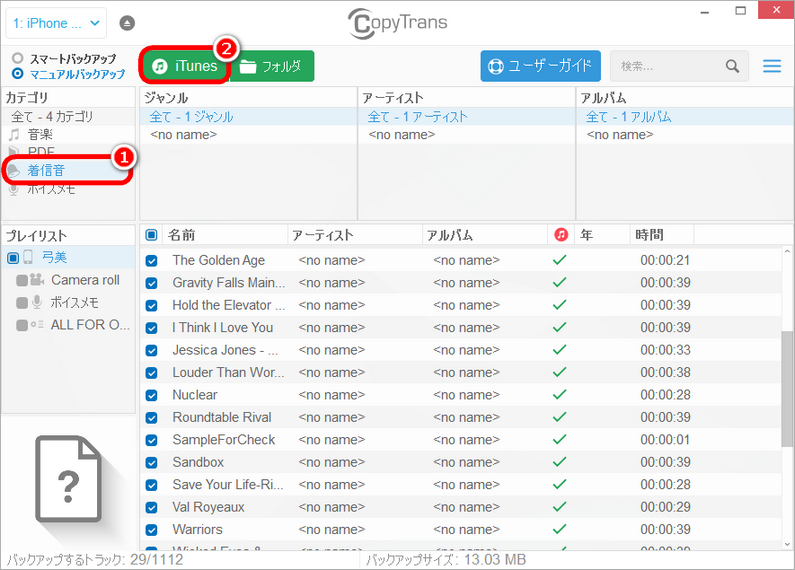Click the iTunes backup button
The width and height of the screenshot is (795, 570).
(x=185, y=66)
